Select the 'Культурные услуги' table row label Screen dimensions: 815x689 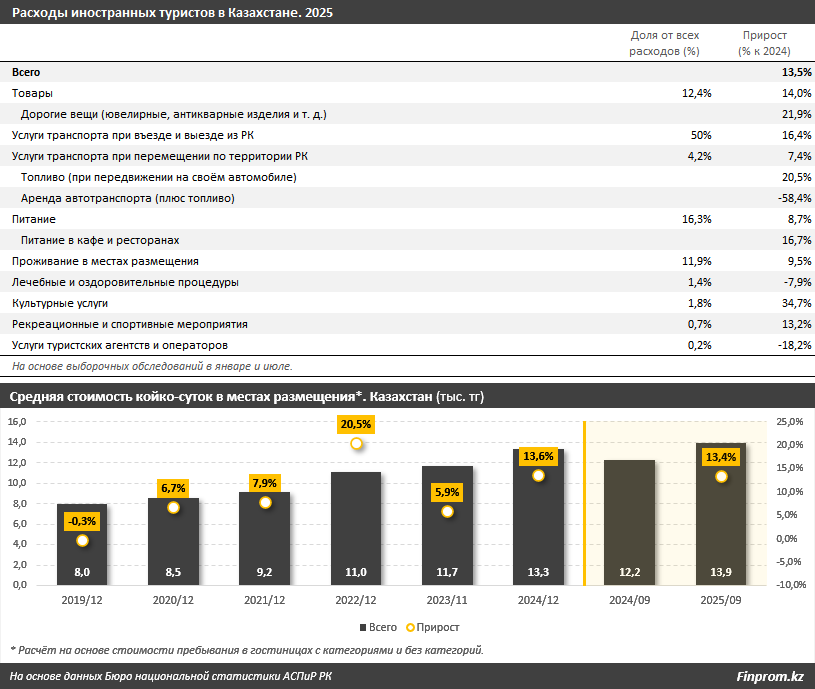59,303
